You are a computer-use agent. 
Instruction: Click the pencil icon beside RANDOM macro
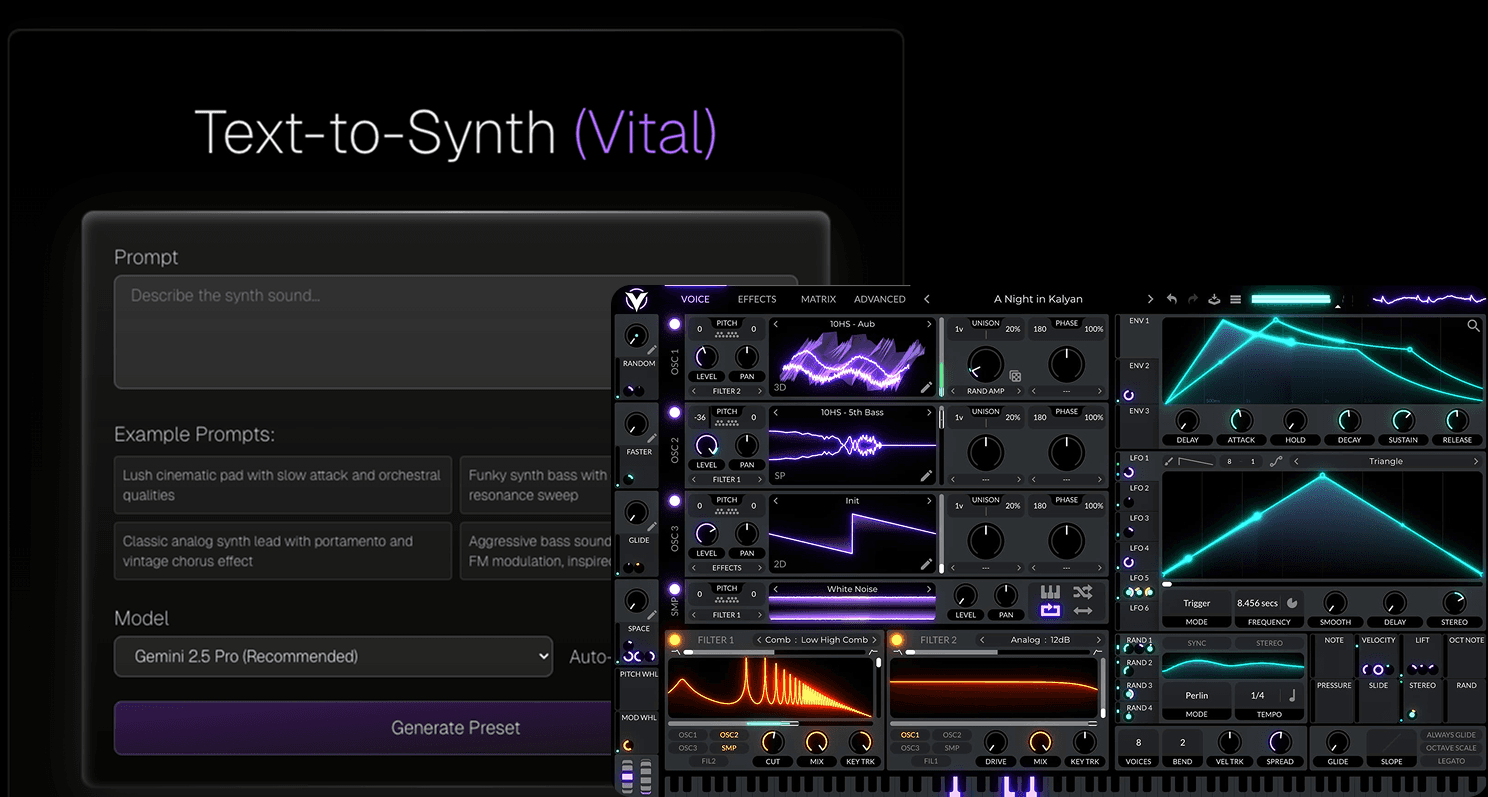[x=652, y=351]
